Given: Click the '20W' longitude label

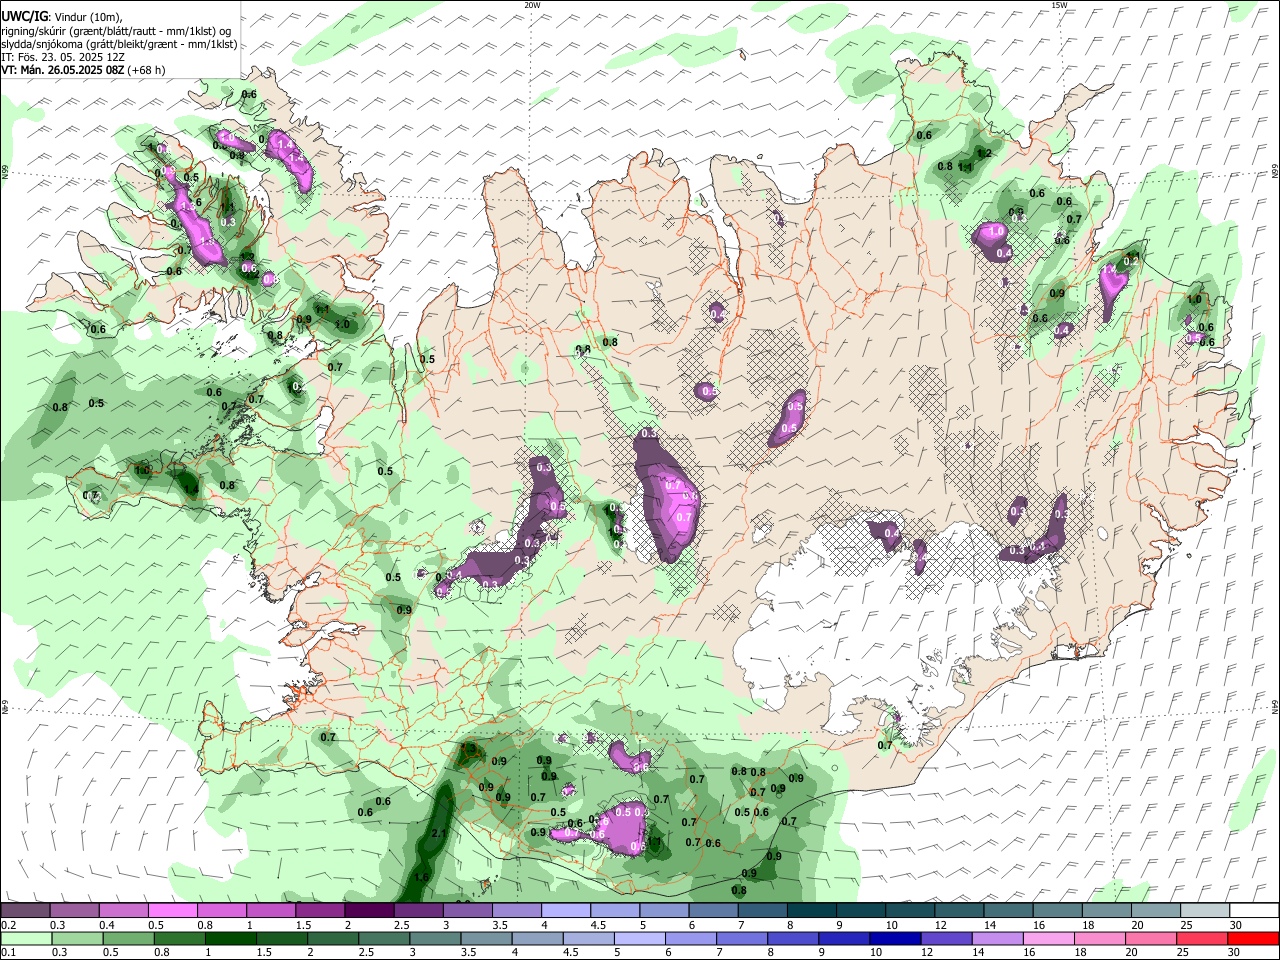Looking at the screenshot, I should (x=532, y=5).
